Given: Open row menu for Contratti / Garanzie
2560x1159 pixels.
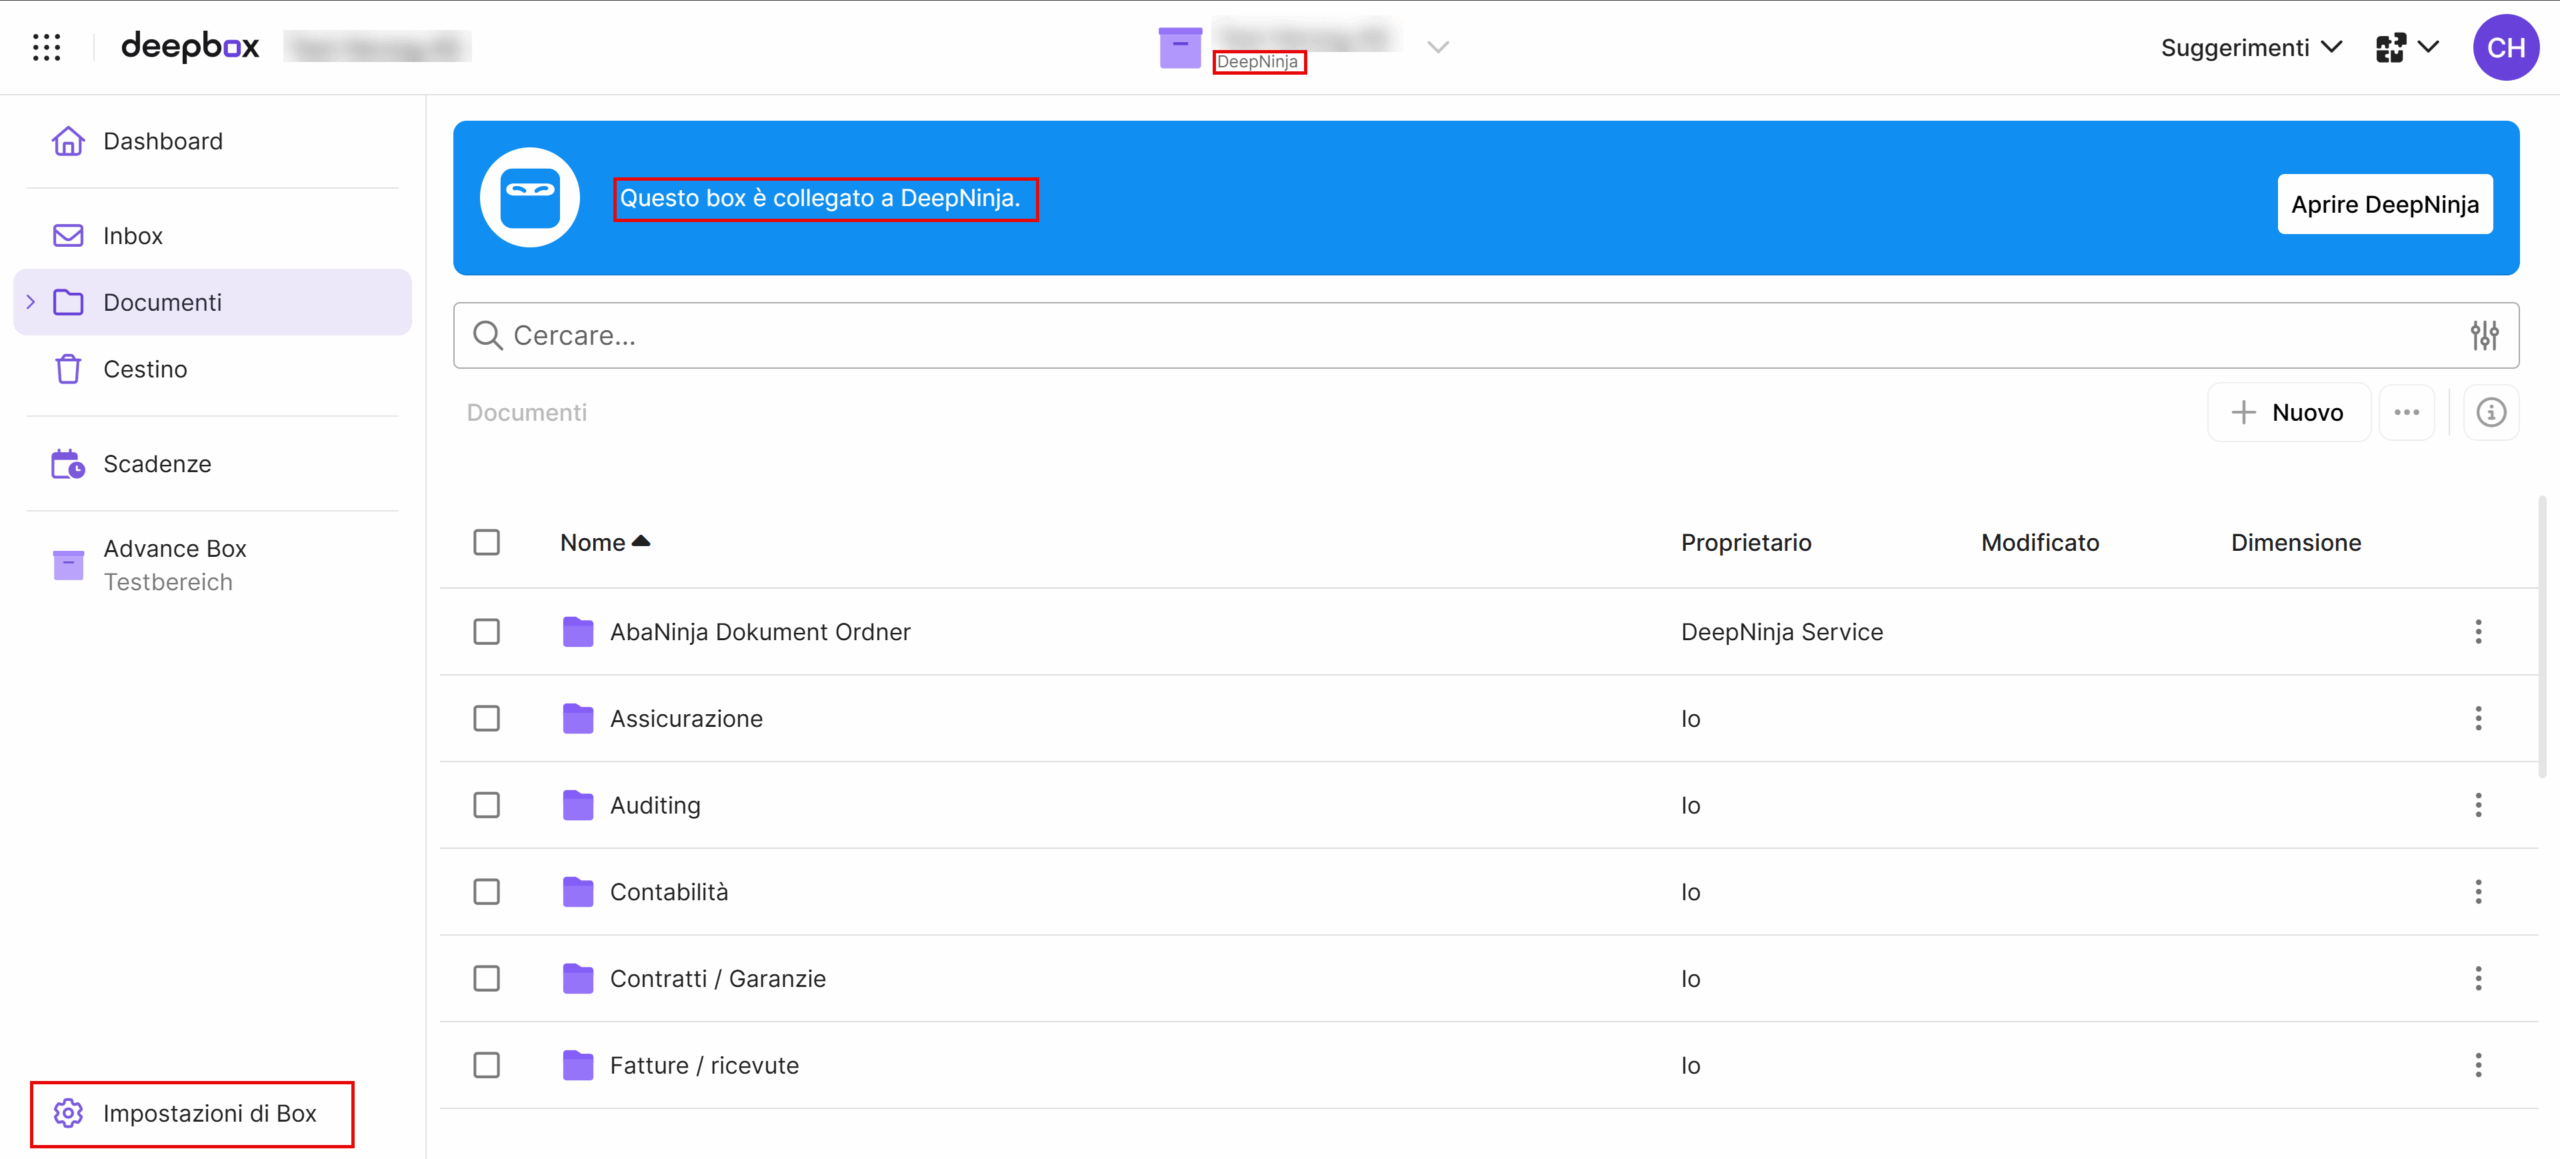Looking at the screenshot, I should point(2478,978).
